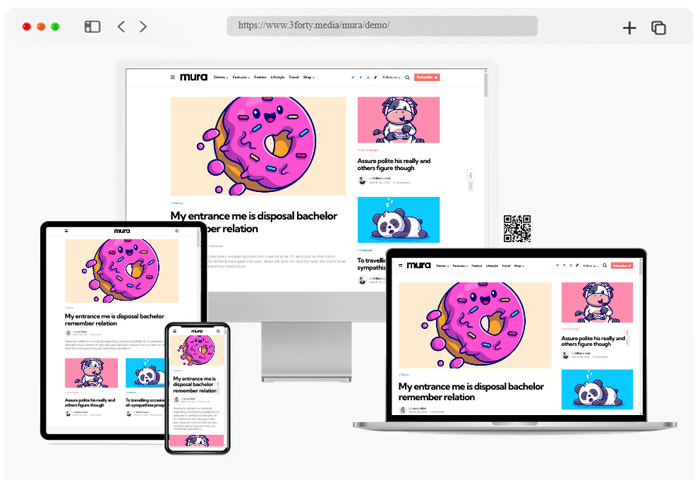The width and height of the screenshot is (700, 480).
Task: Open the hamburger menu on the desktop monitor
Action: (x=173, y=77)
